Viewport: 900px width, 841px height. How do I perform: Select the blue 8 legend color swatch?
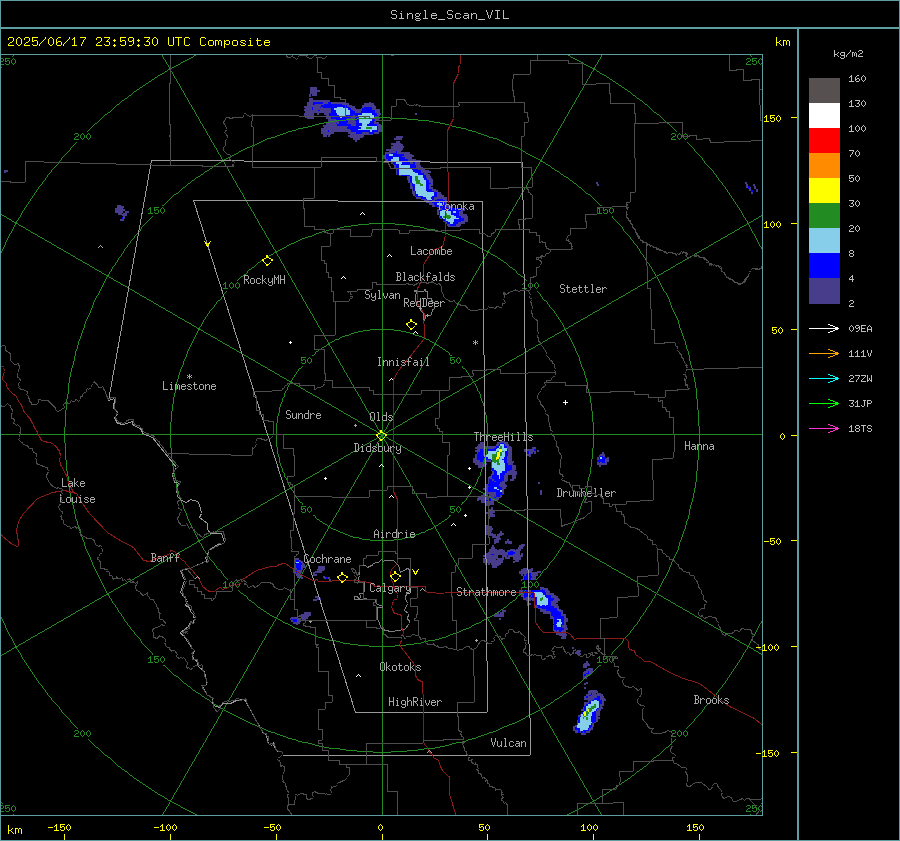coord(824,265)
